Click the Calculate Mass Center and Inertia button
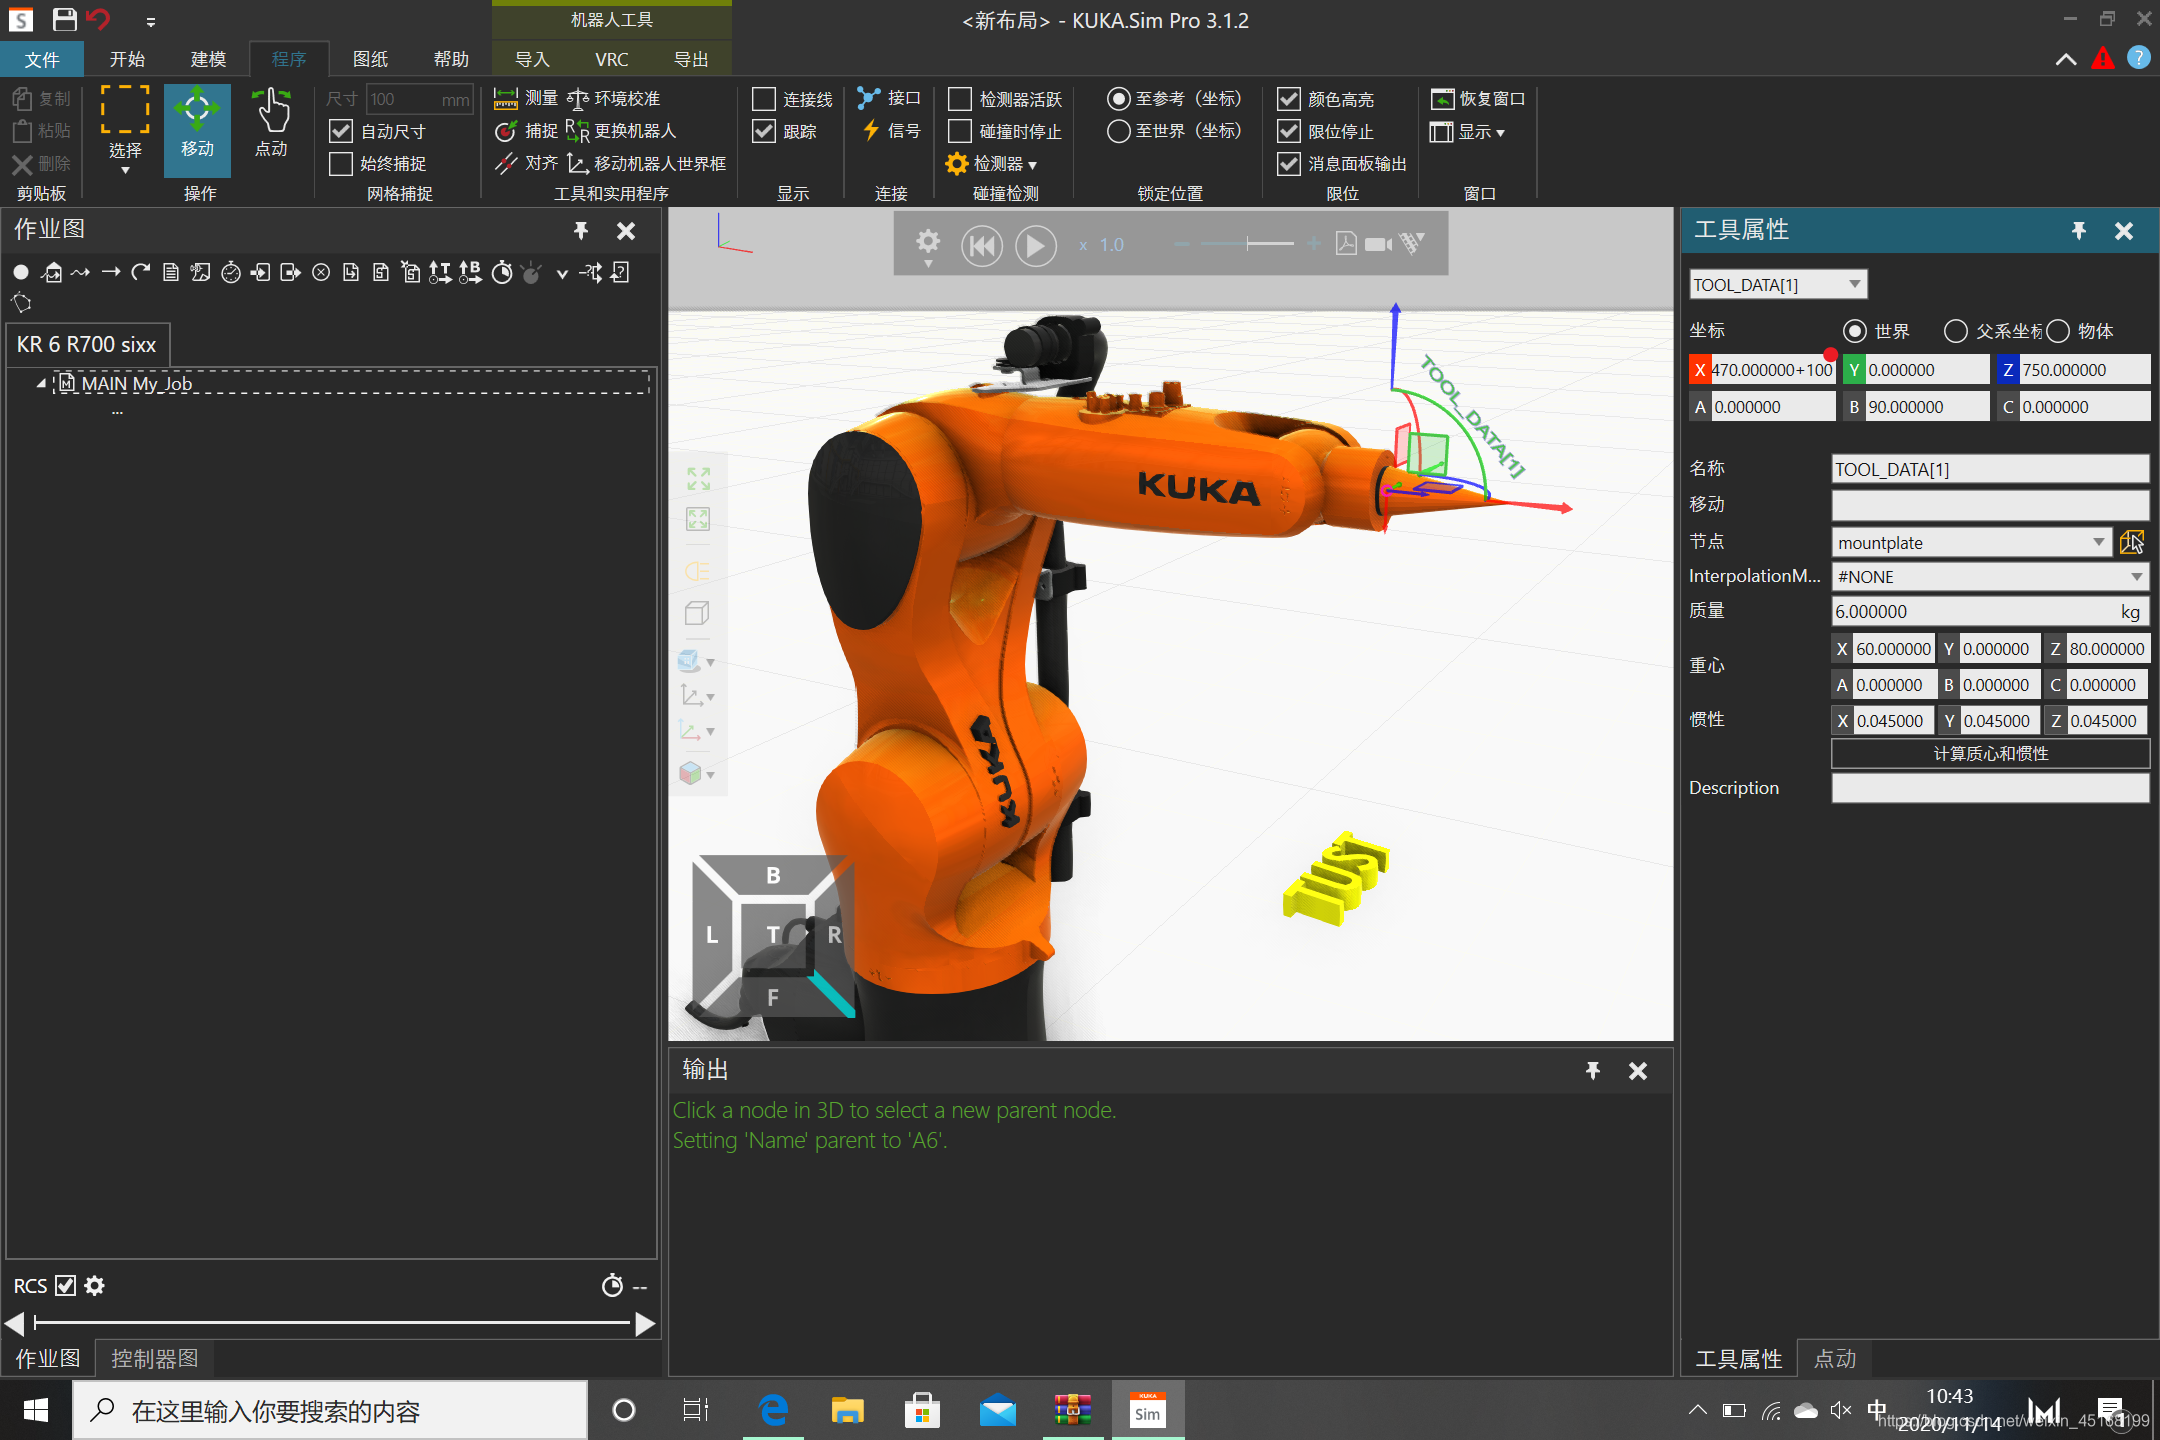The image size is (2160, 1440). pos(1989,754)
